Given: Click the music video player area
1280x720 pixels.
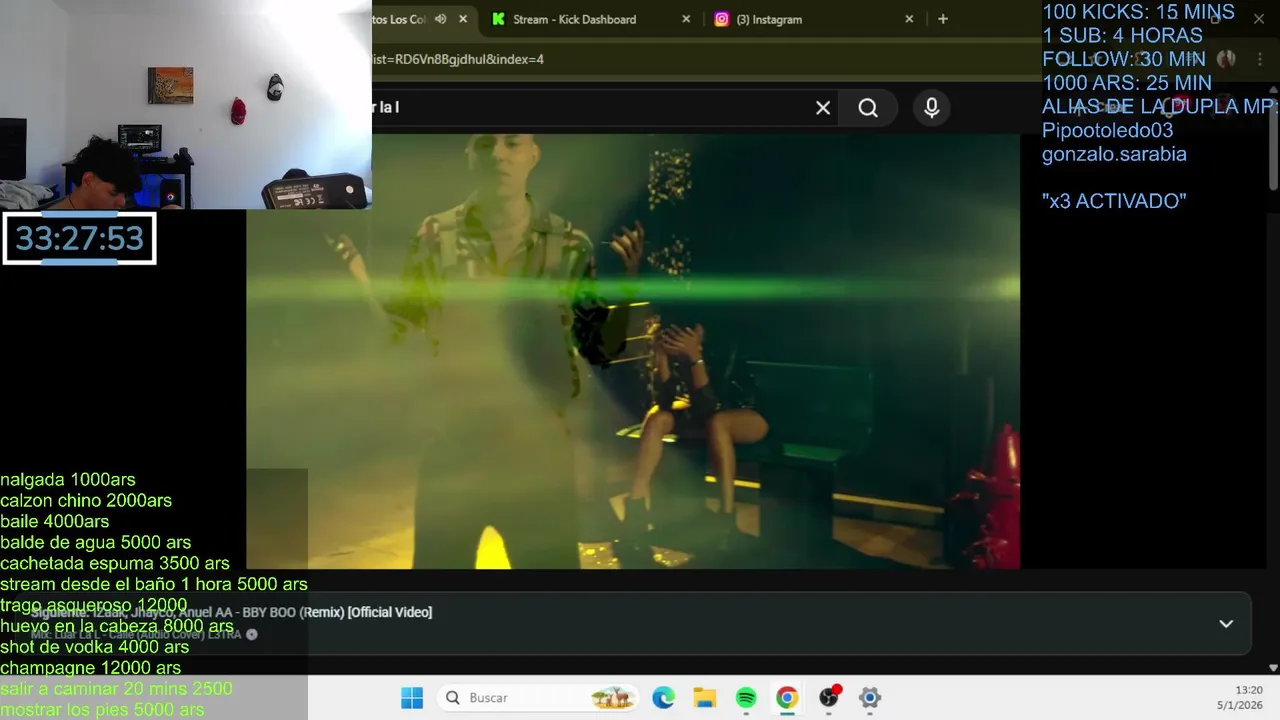Looking at the screenshot, I should [x=633, y=351].
